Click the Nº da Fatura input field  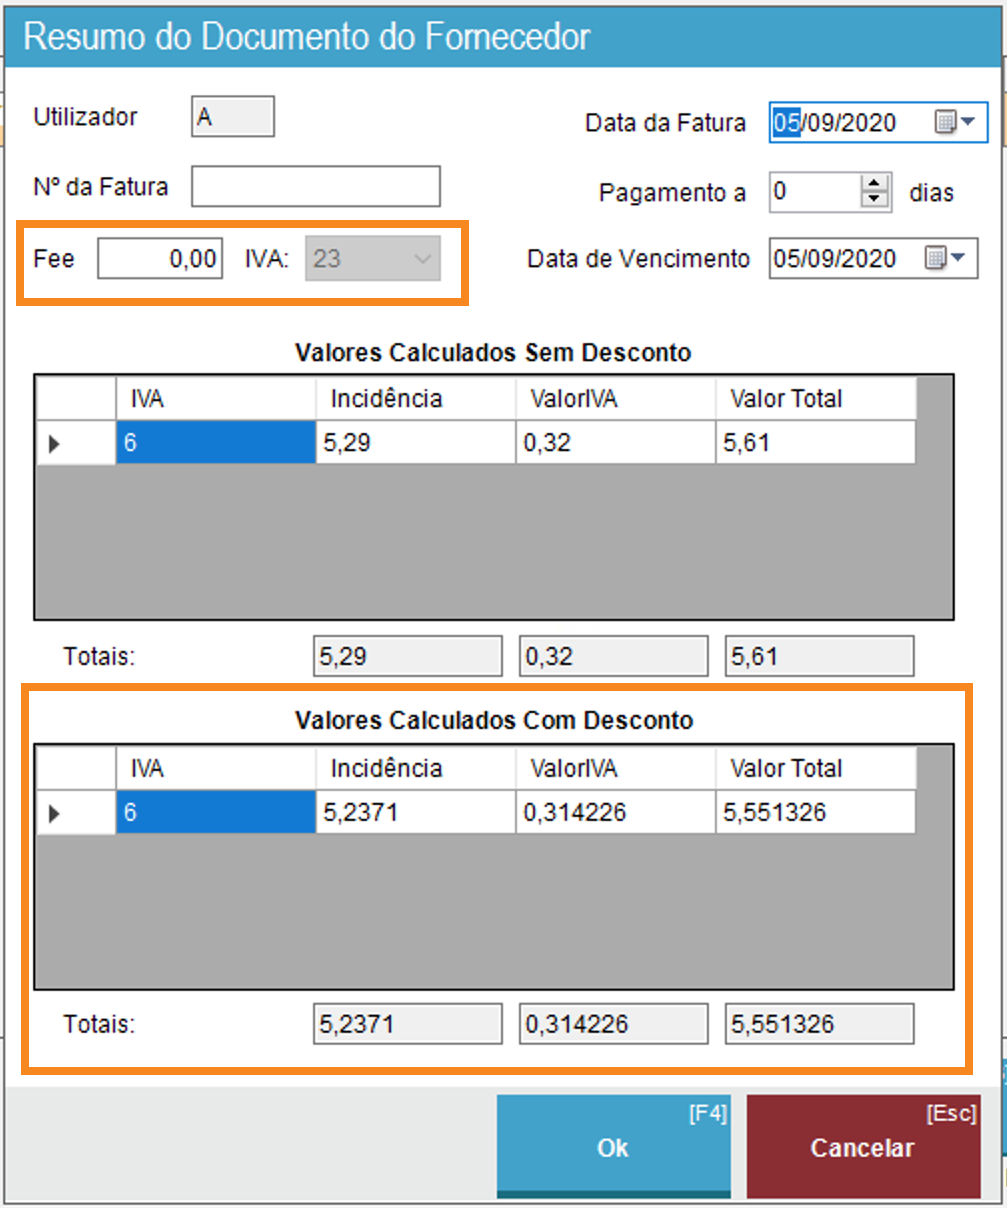tap(316, 186)
